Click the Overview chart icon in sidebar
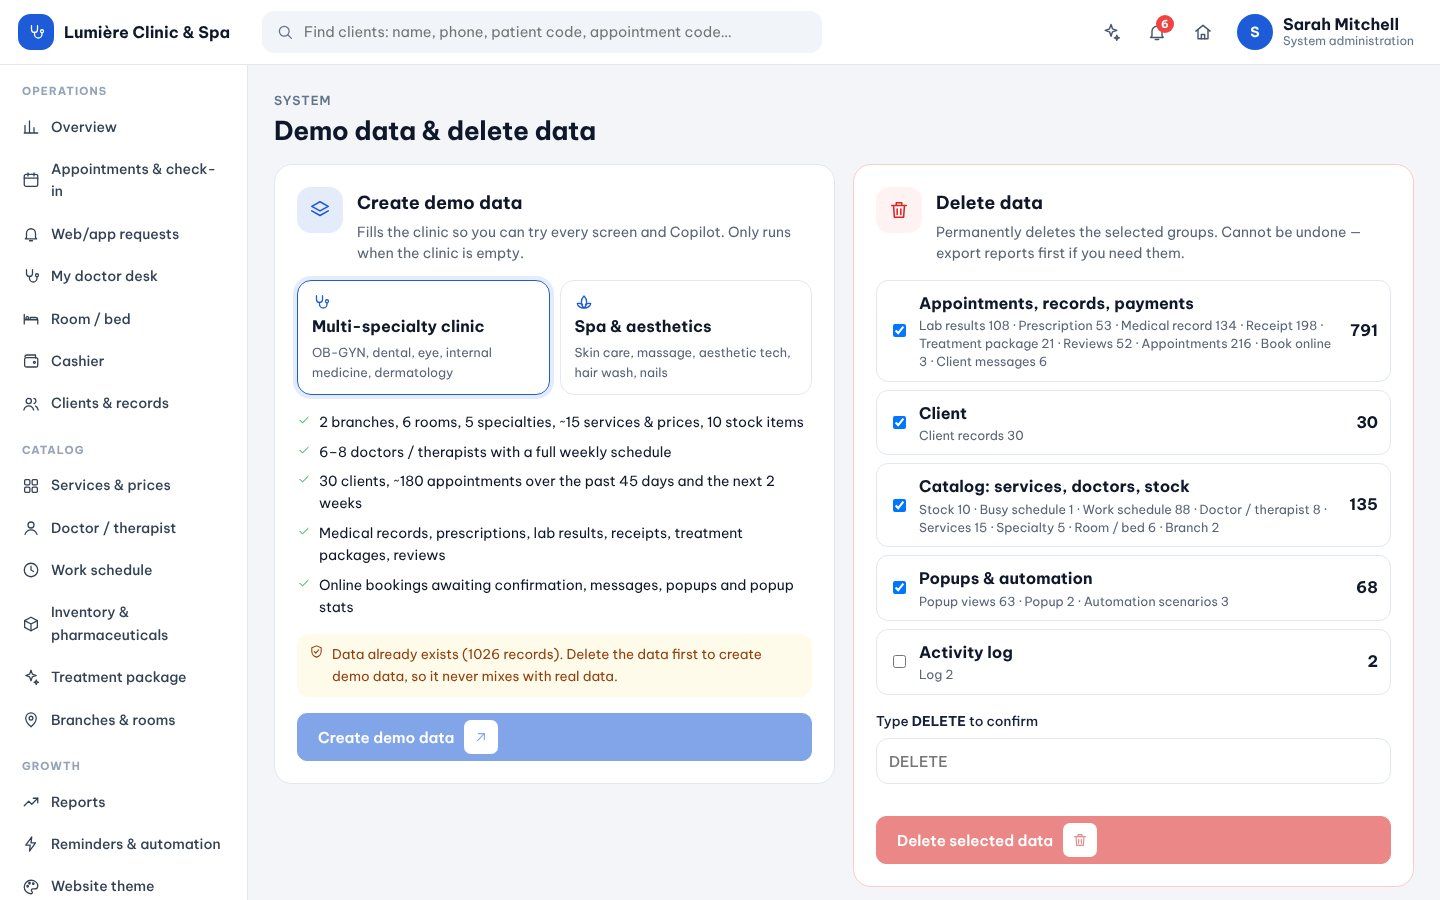Image resolution: width=1440 pixels, height=900 pixels. tap(31, 127)
